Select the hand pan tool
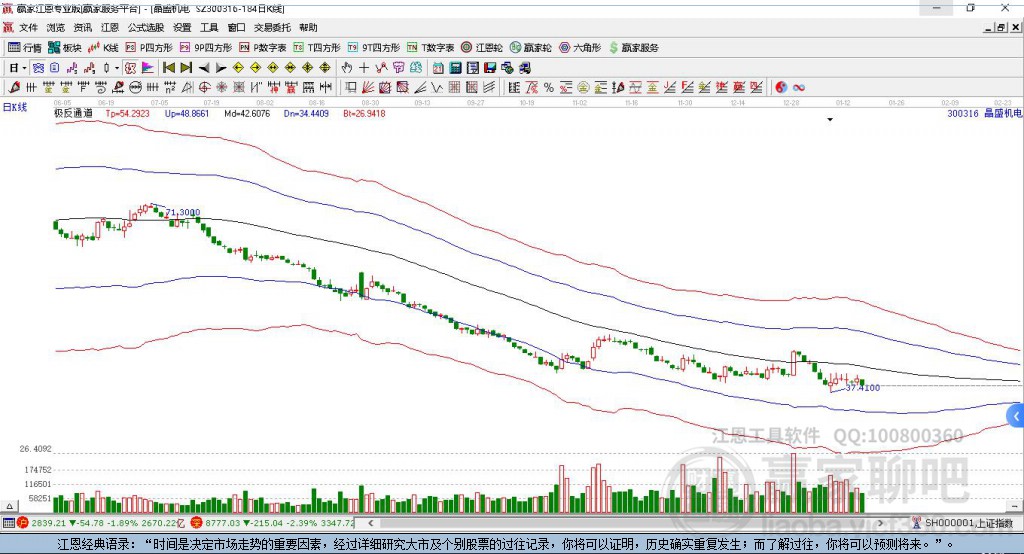This screenshot has height=554, width=1024. coord(347,68)
